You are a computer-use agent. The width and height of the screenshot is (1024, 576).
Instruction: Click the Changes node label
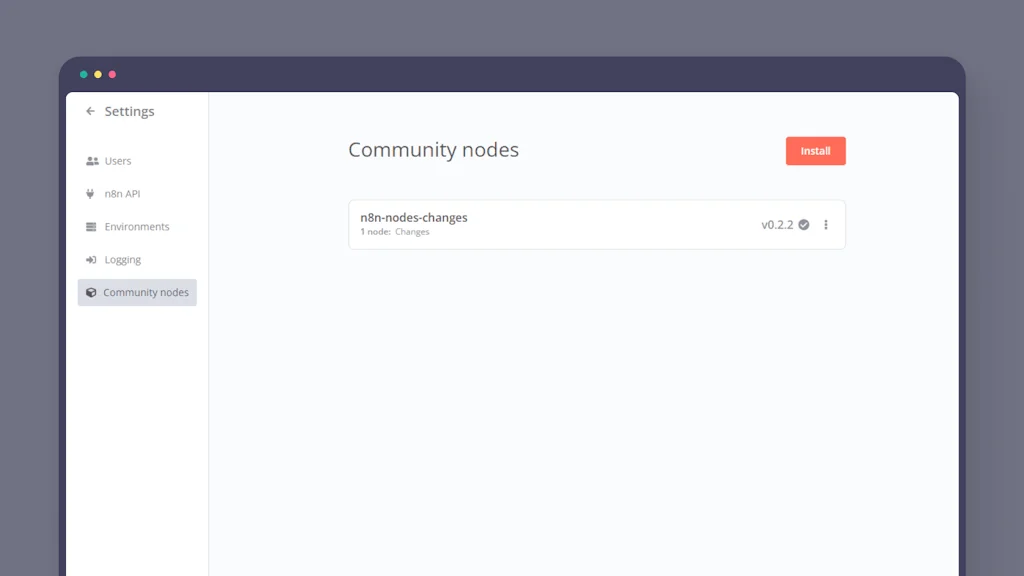pos(412,231)
